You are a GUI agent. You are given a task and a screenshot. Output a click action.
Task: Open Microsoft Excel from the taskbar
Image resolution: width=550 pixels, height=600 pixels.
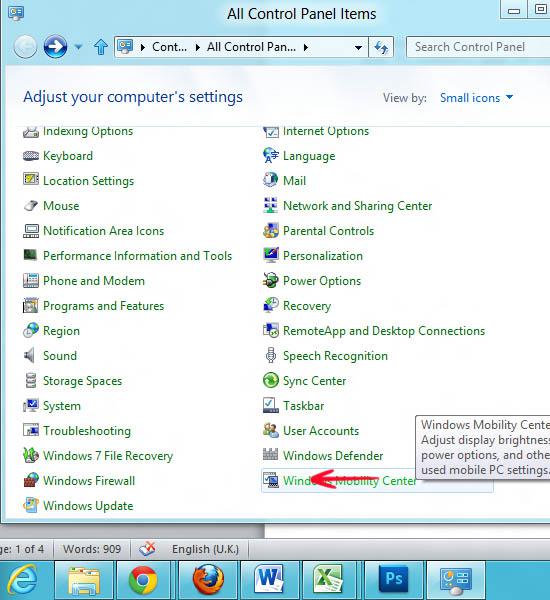[331, 580]
